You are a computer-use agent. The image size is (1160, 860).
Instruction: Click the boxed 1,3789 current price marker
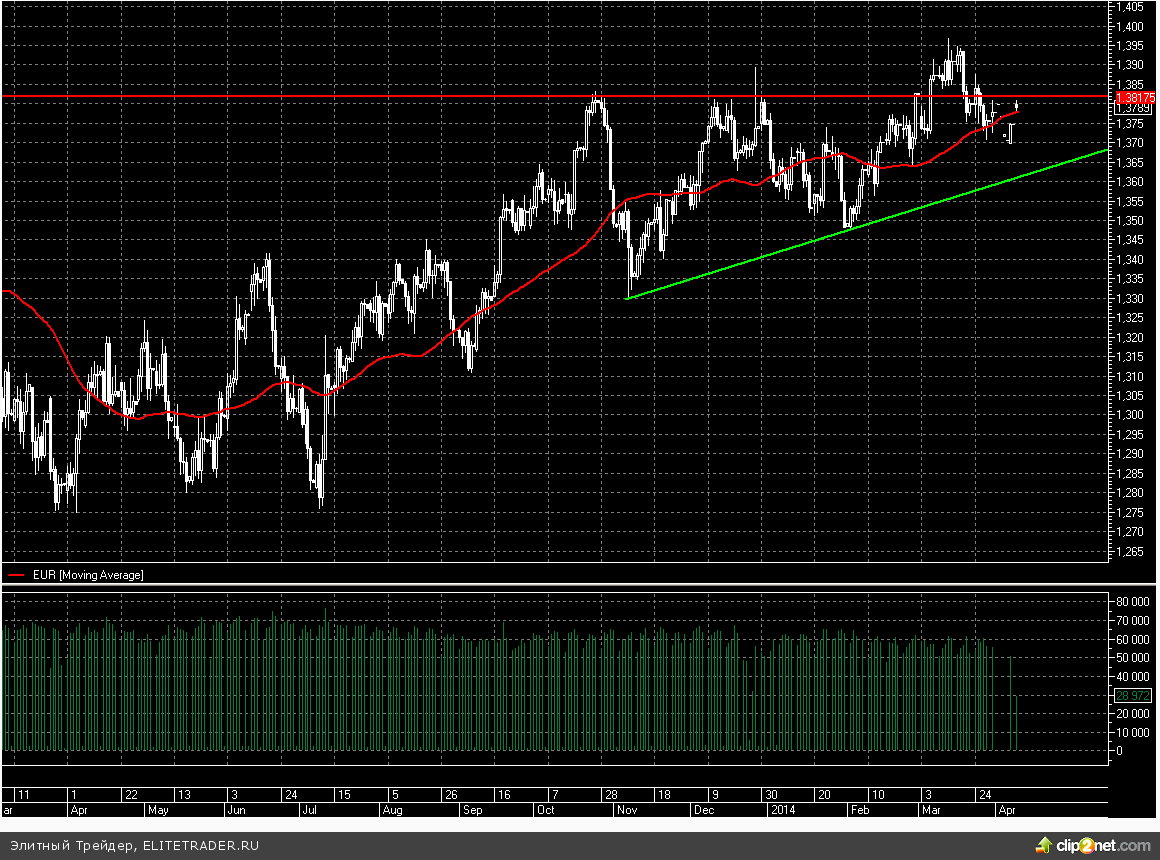point(1135,108)
